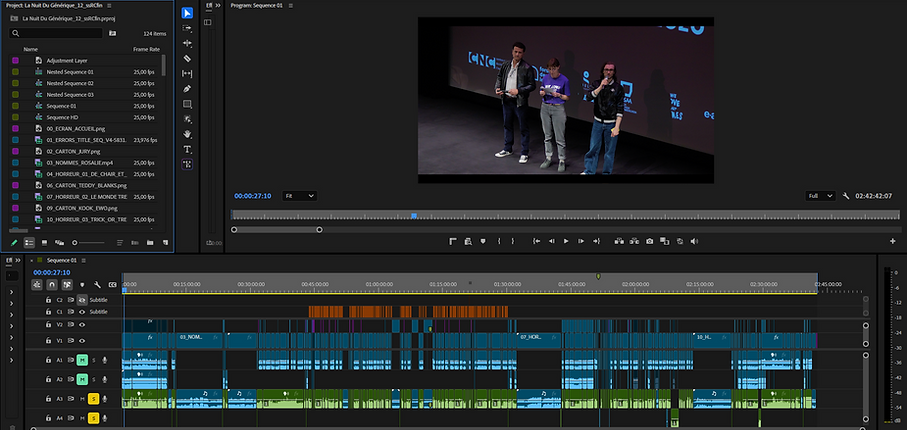Open Timeline display settings wrench
The width and height of the screenshot is (907, 430).
[x=97, y=285]
